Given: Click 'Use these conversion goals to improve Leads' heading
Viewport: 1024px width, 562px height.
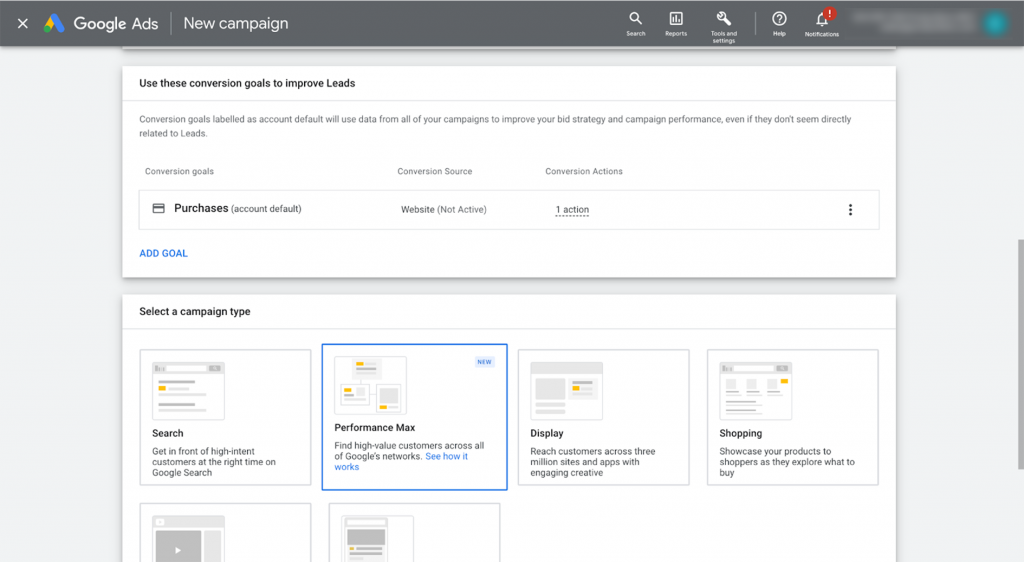Looking at the screenshot, I should 247,83.
